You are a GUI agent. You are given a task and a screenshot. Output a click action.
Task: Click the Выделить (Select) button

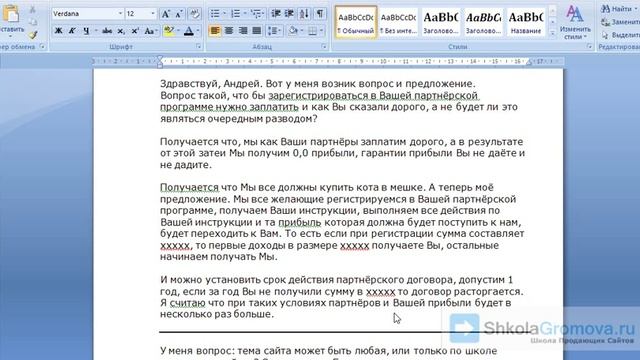pyautogui.click(x=620, y=35)
